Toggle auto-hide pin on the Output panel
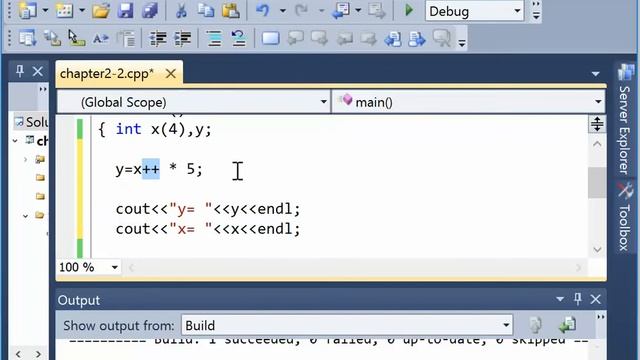The image size is (640, 360). coord(578,299)
